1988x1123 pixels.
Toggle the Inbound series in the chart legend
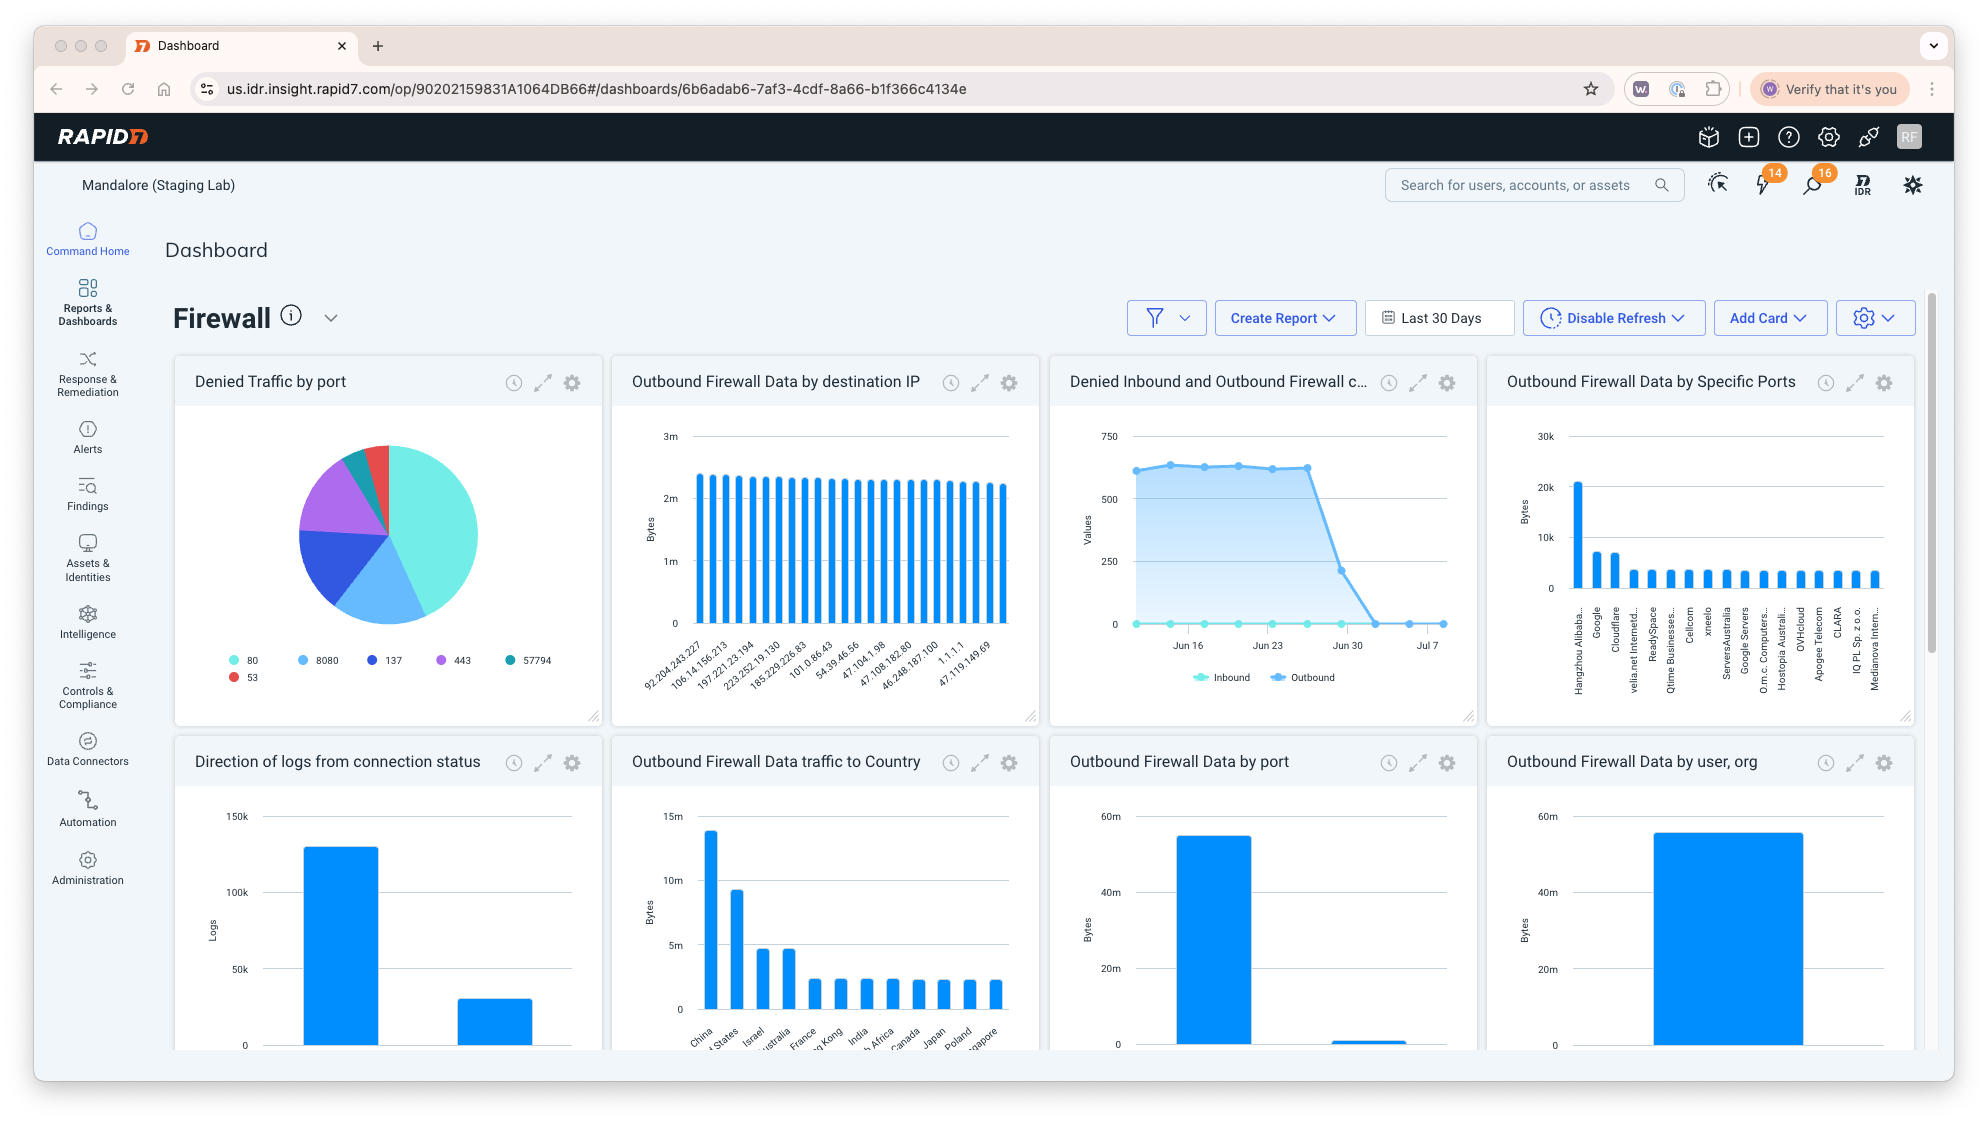1223,678
